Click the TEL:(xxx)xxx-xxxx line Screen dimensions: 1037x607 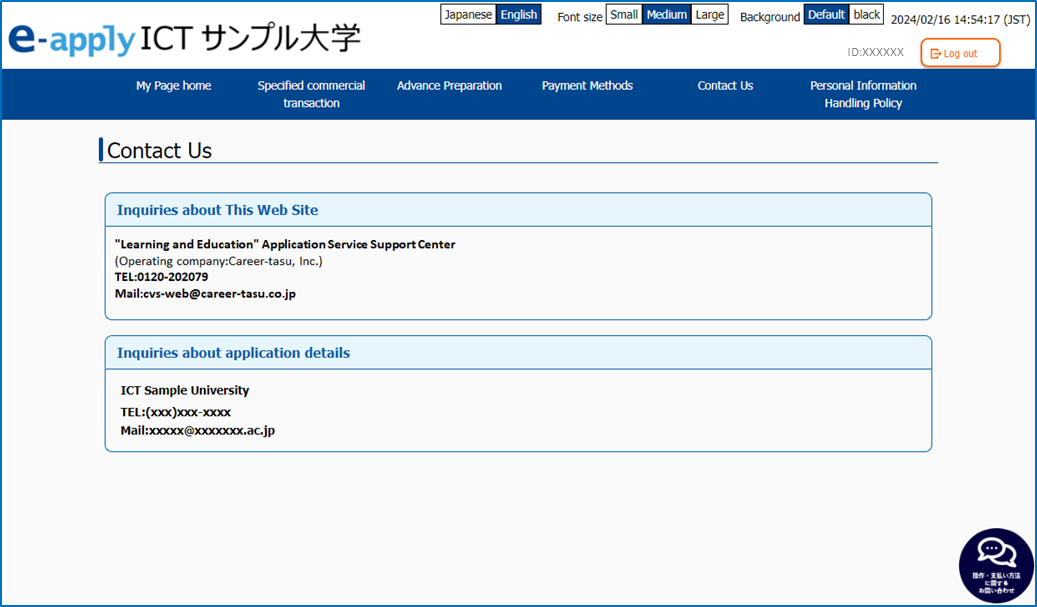click(x=176, y=412)
